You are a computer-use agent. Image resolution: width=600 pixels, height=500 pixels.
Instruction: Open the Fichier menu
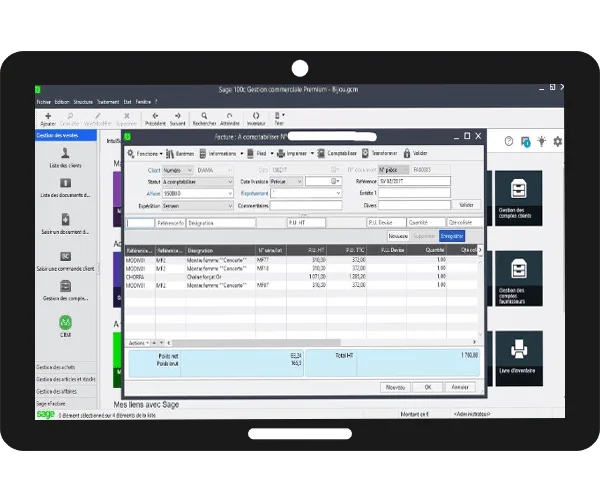[44, 102]
